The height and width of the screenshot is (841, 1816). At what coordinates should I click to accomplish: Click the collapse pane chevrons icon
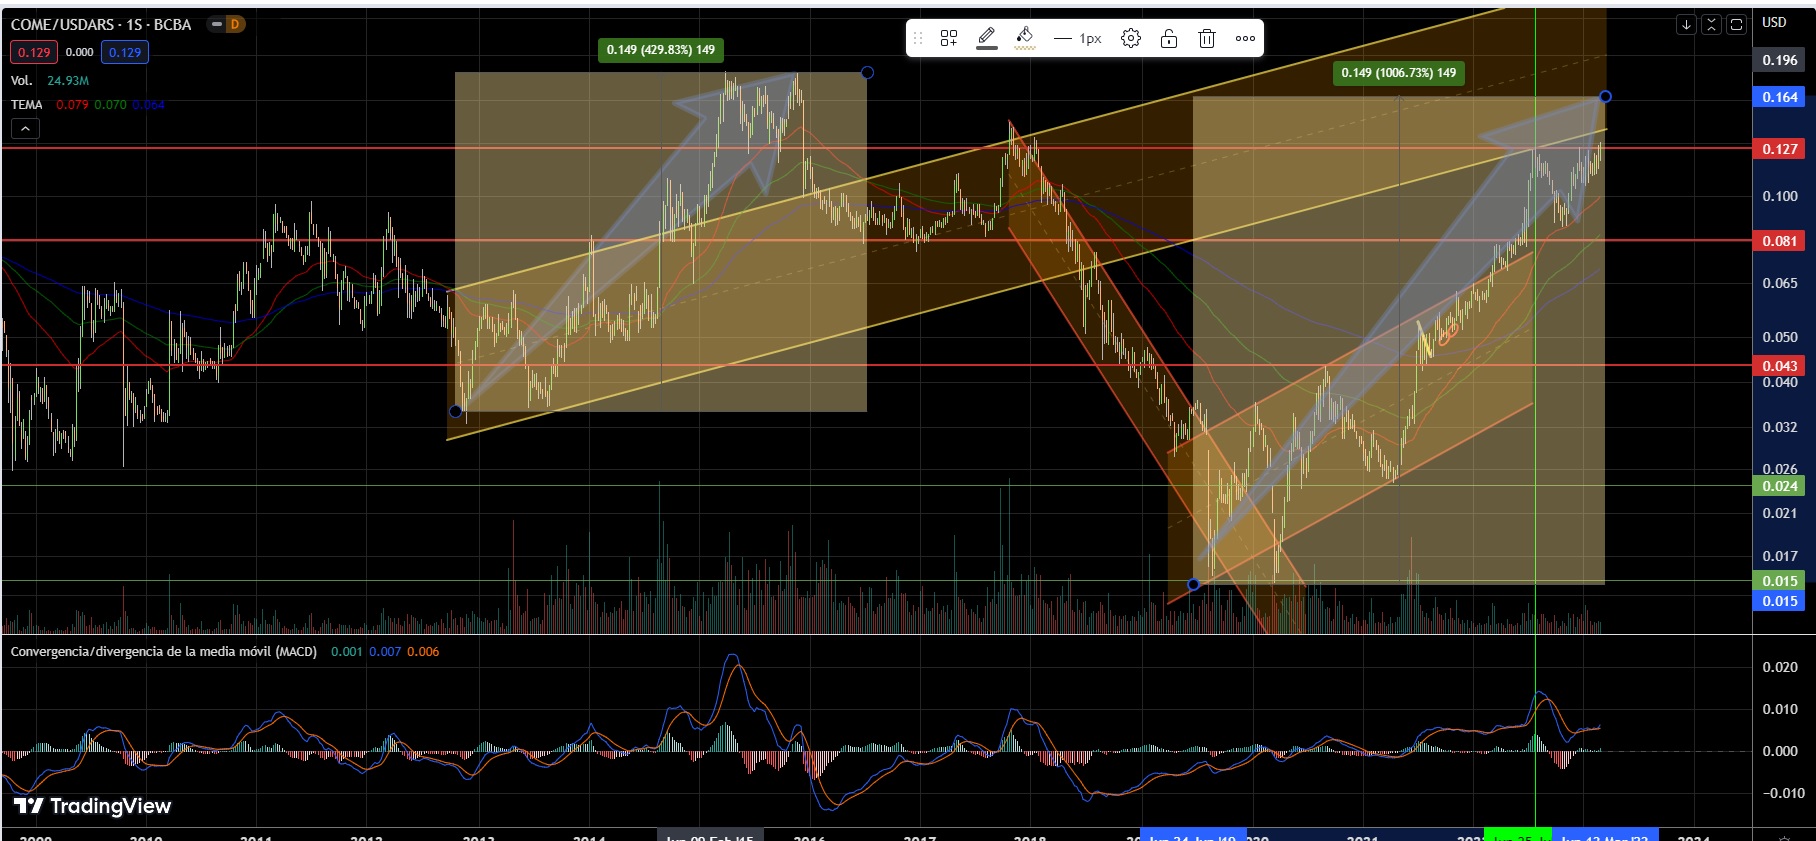[1712, 24]
